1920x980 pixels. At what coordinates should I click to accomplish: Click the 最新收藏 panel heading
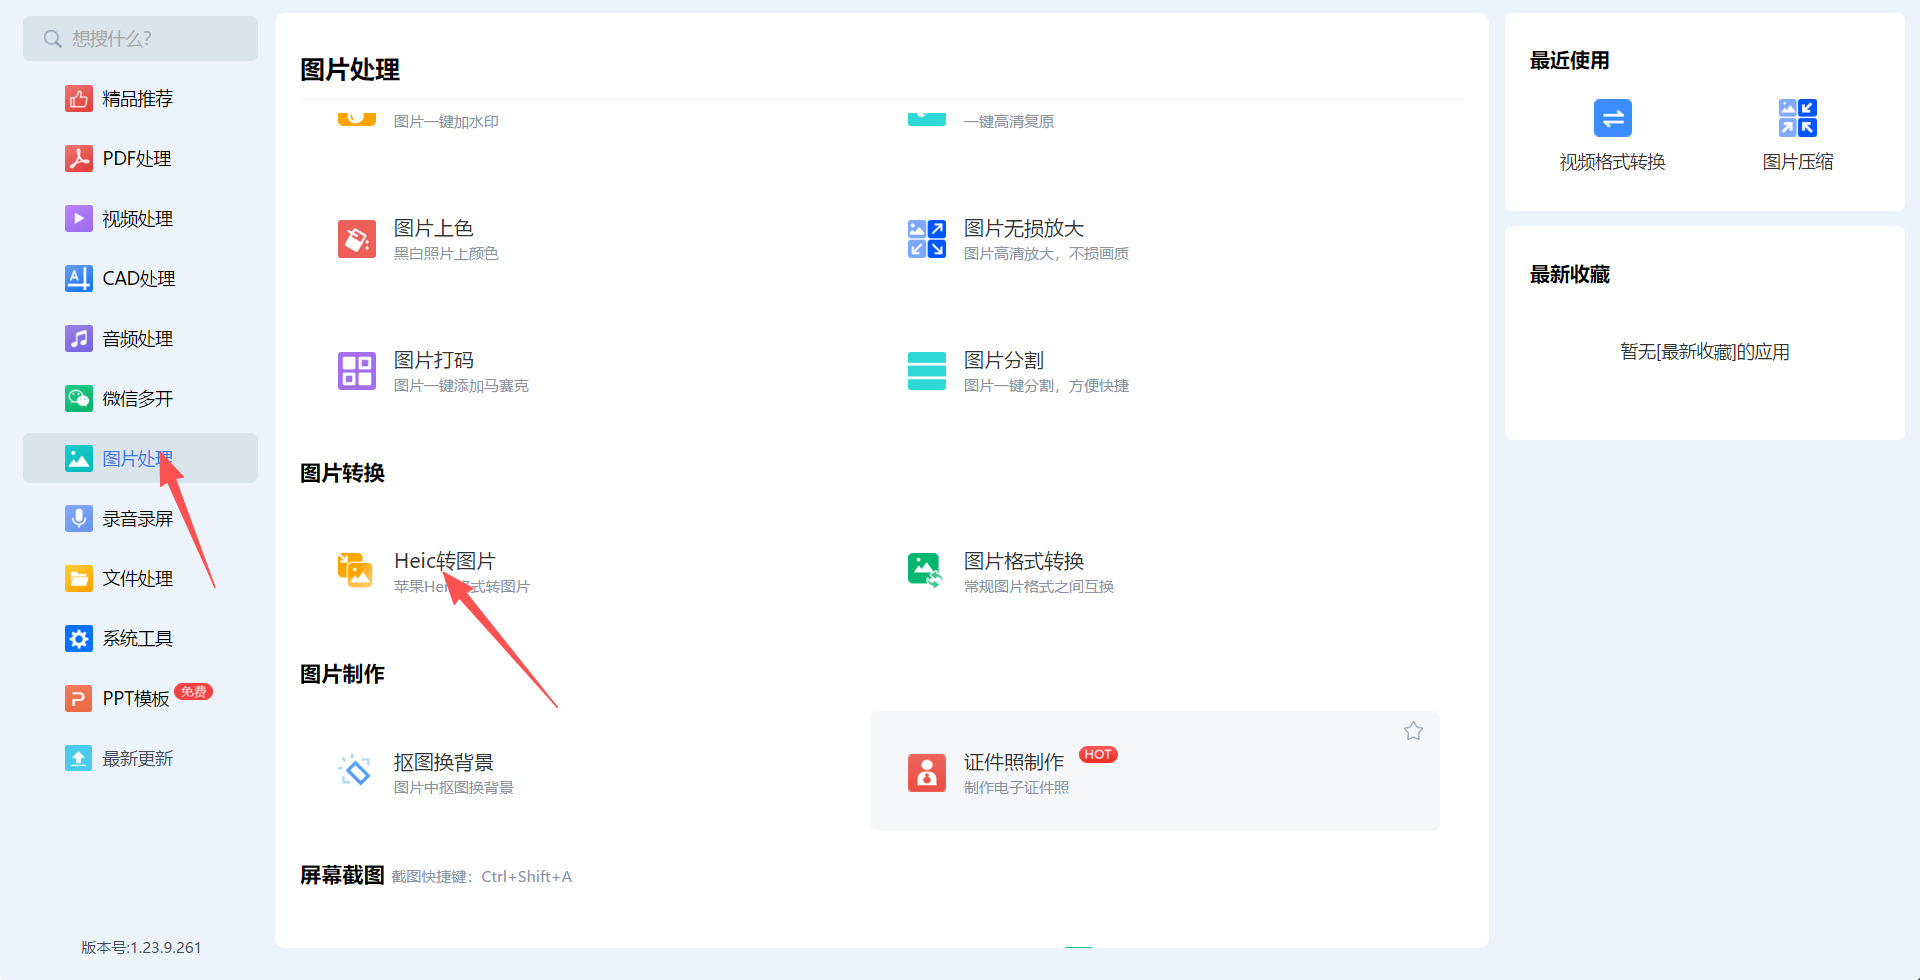pos(1570,275)
